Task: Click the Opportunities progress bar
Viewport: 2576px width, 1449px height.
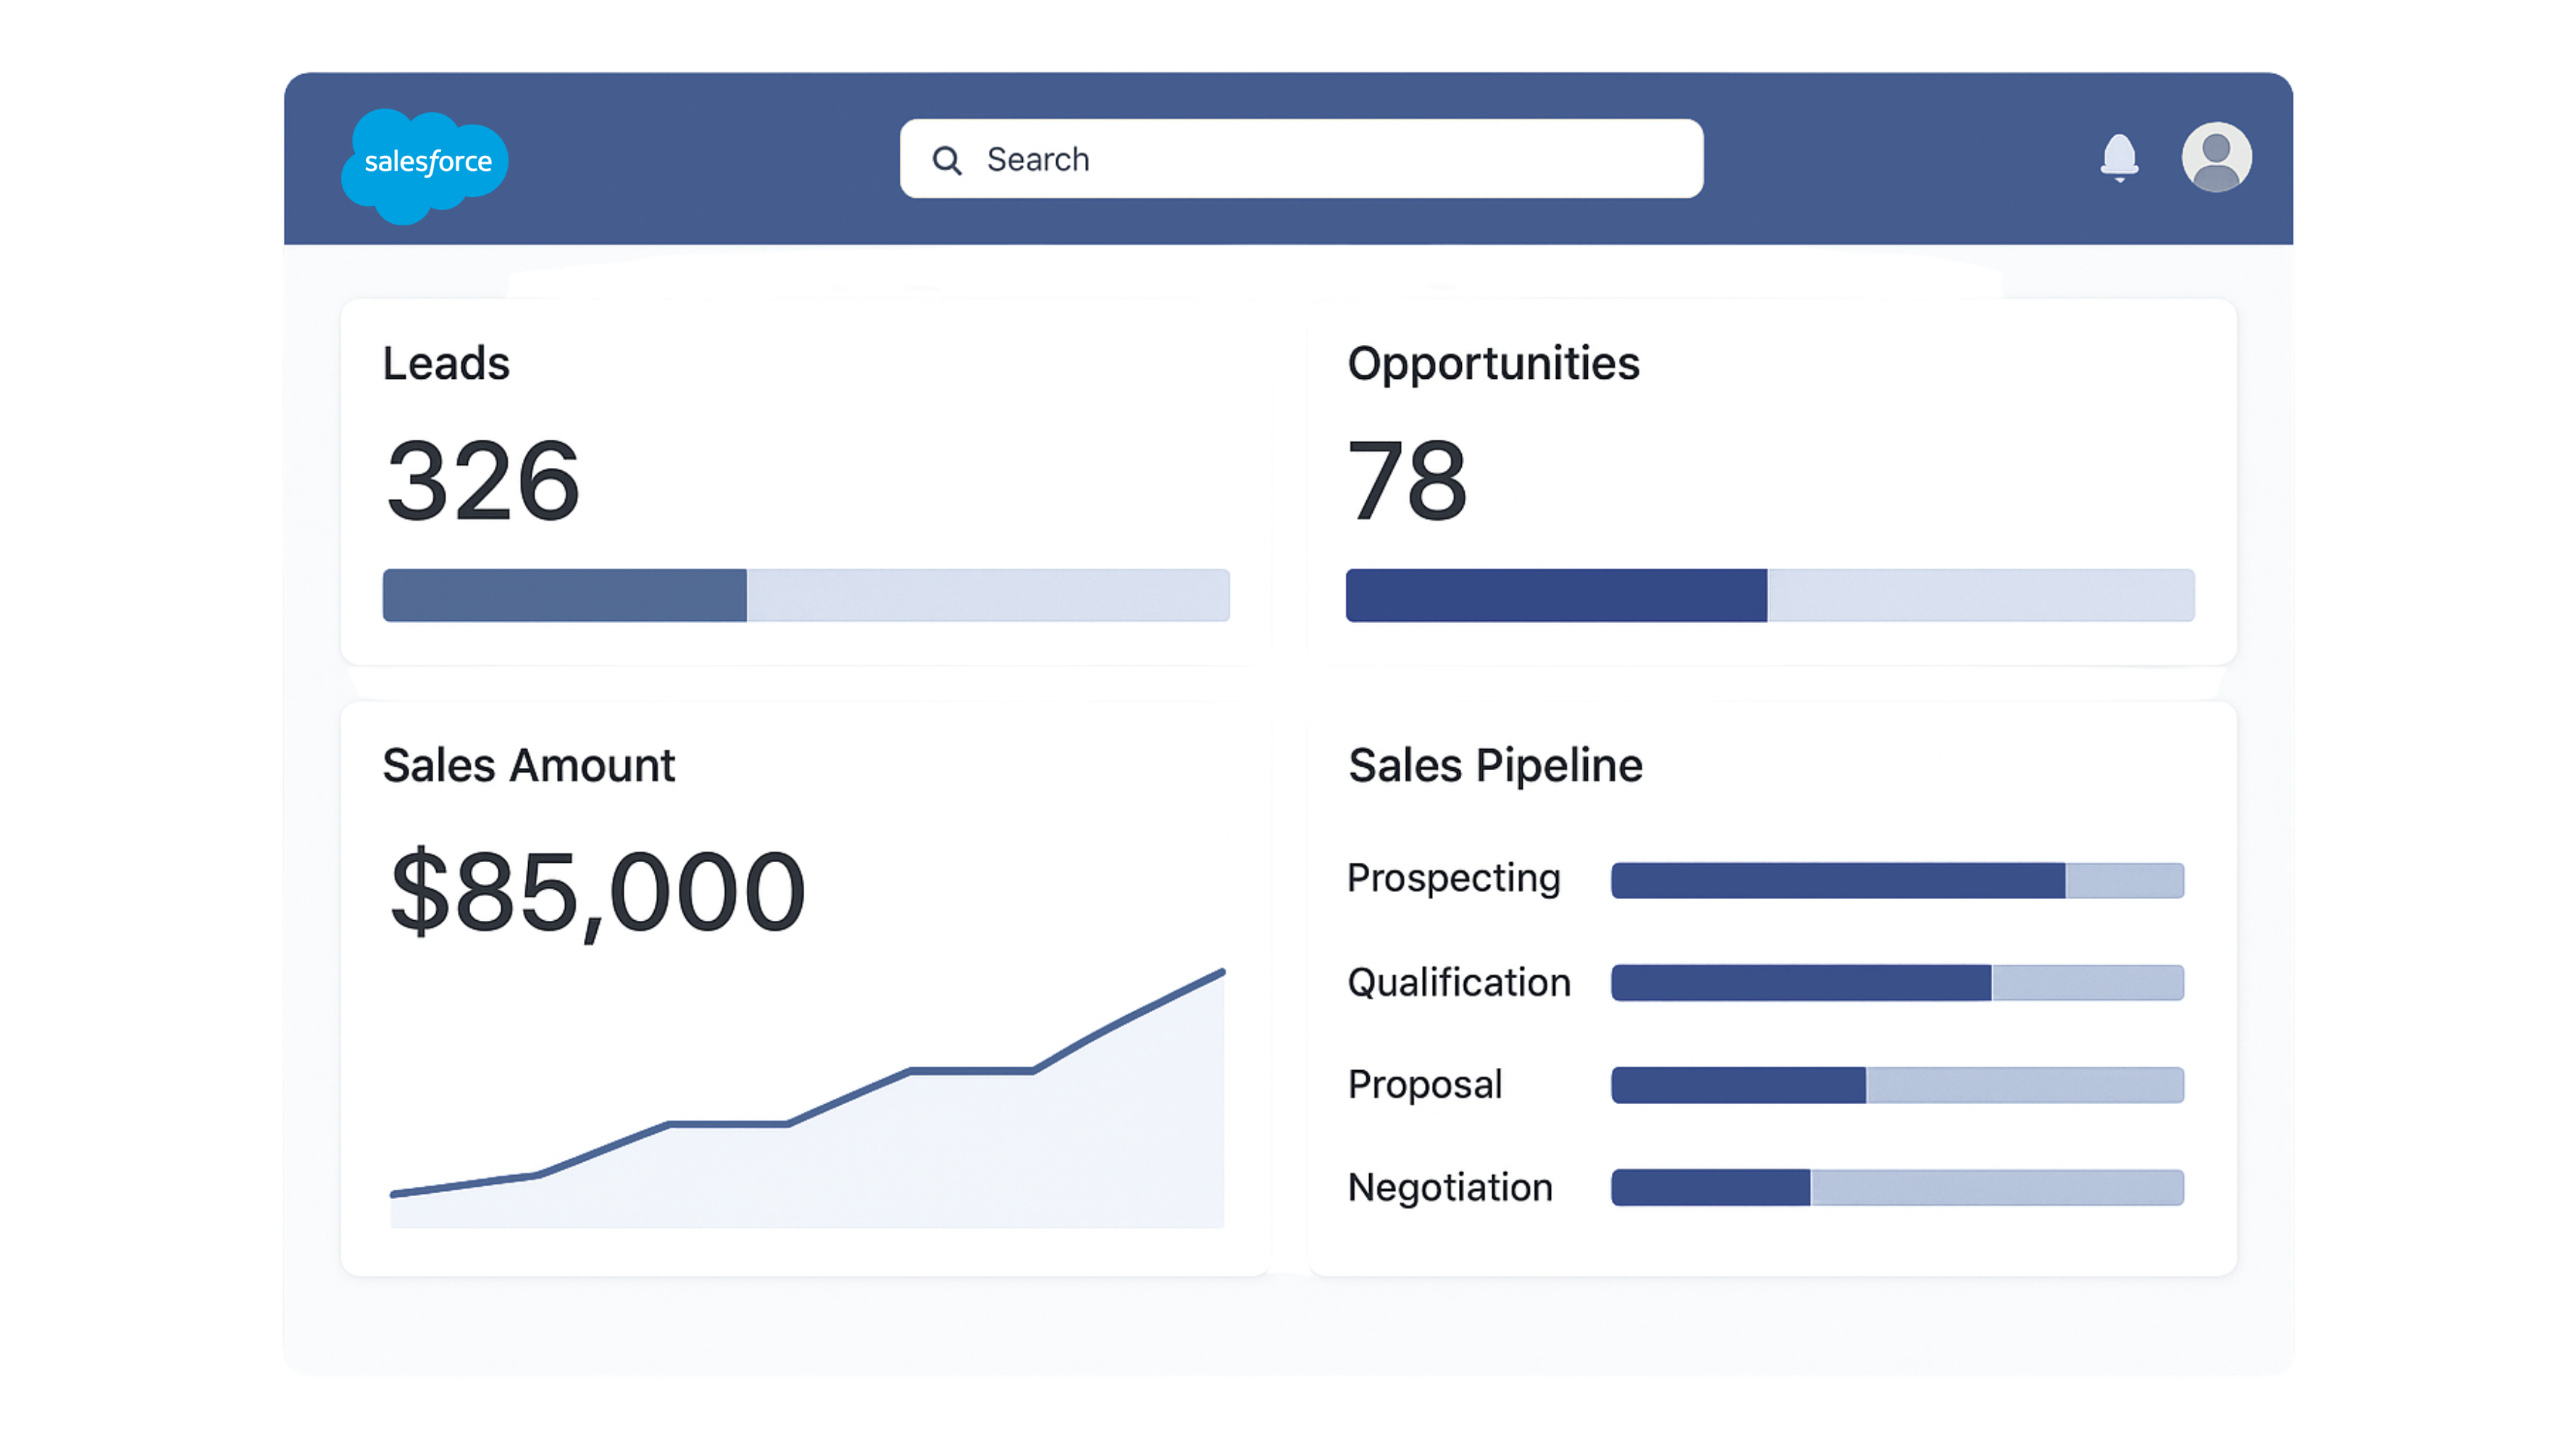Action: (x=1770, y=596)
